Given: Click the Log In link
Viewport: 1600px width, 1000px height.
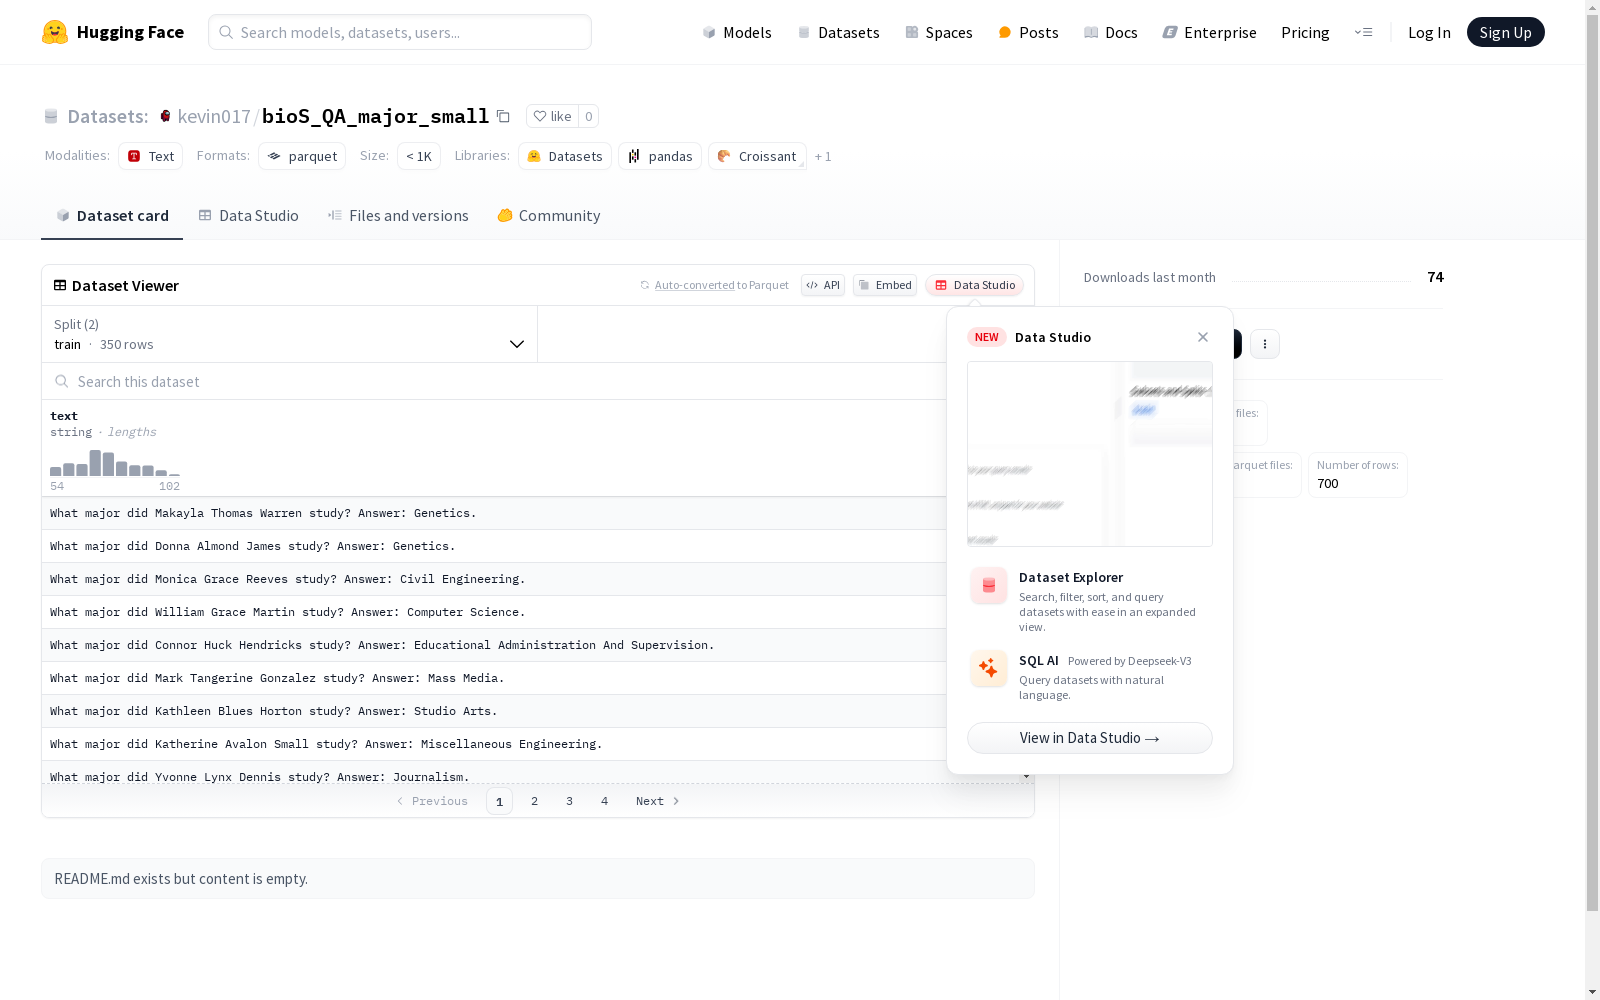Looking at the screenshot, I should 1429,32.
